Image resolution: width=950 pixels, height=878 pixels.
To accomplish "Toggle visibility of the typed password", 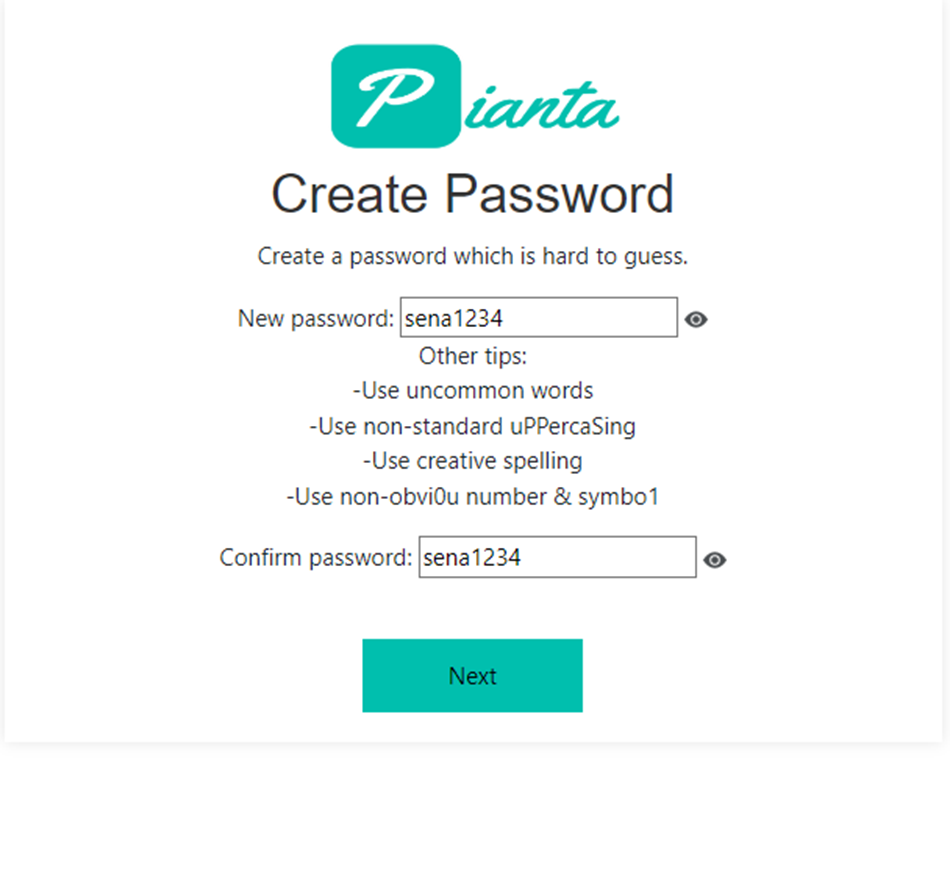I will click(x=696, y=318).
